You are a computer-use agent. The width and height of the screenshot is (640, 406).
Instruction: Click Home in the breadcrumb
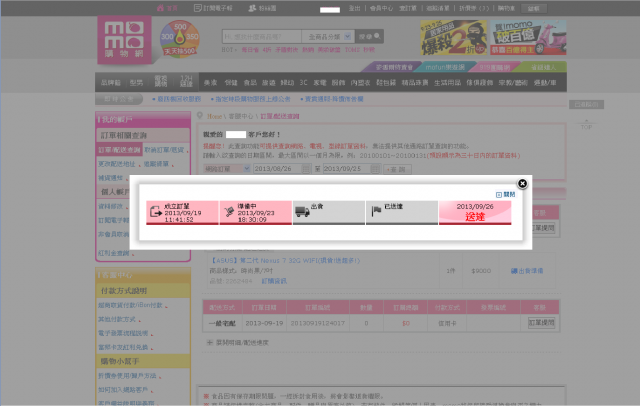click(214, 116)
